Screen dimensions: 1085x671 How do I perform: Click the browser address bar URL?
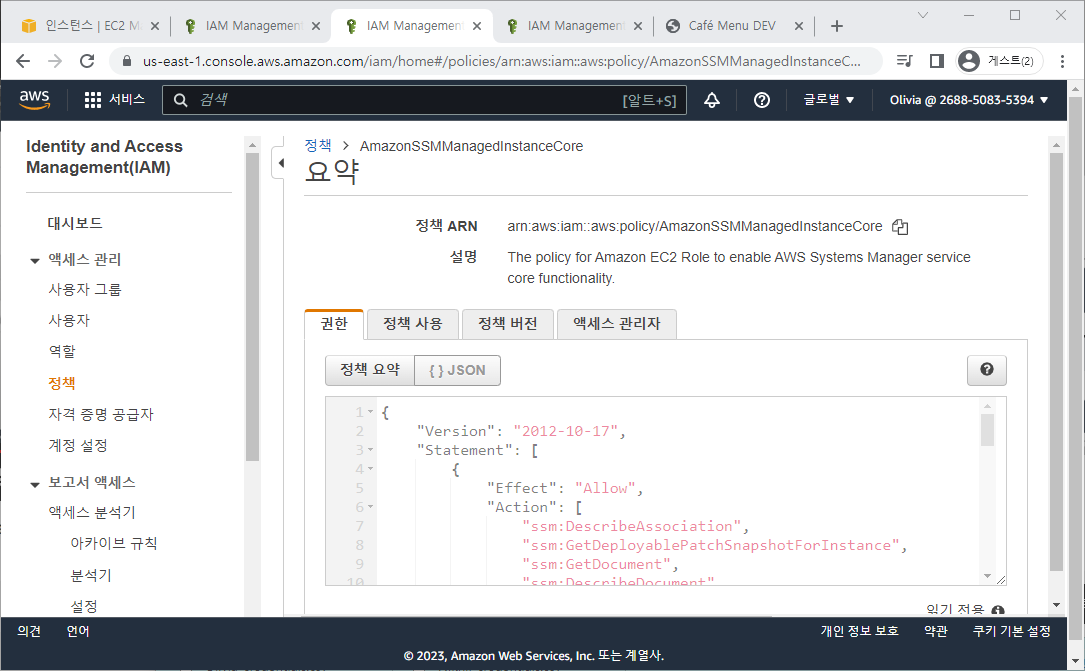pos(502,61)
